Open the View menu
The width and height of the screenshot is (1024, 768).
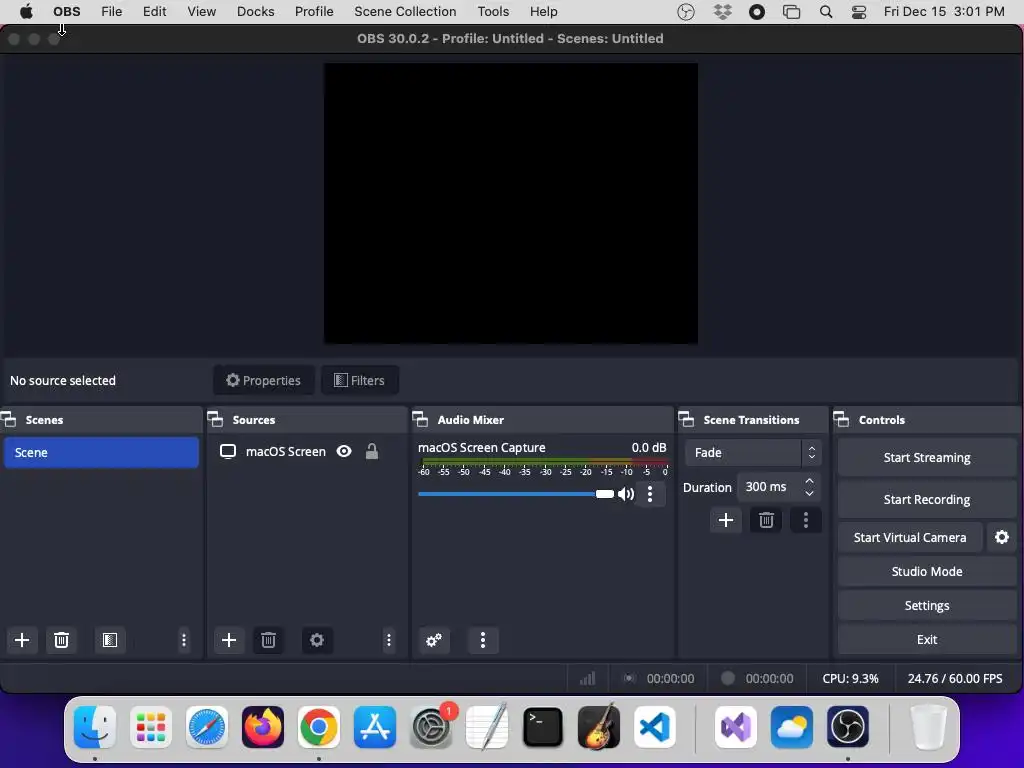202,12
